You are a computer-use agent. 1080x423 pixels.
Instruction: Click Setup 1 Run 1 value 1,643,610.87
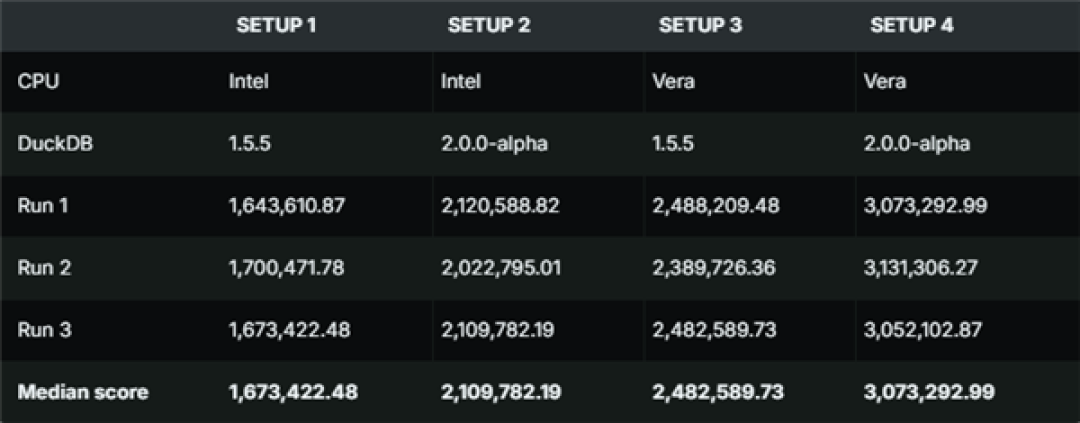(x=287, y=206)
